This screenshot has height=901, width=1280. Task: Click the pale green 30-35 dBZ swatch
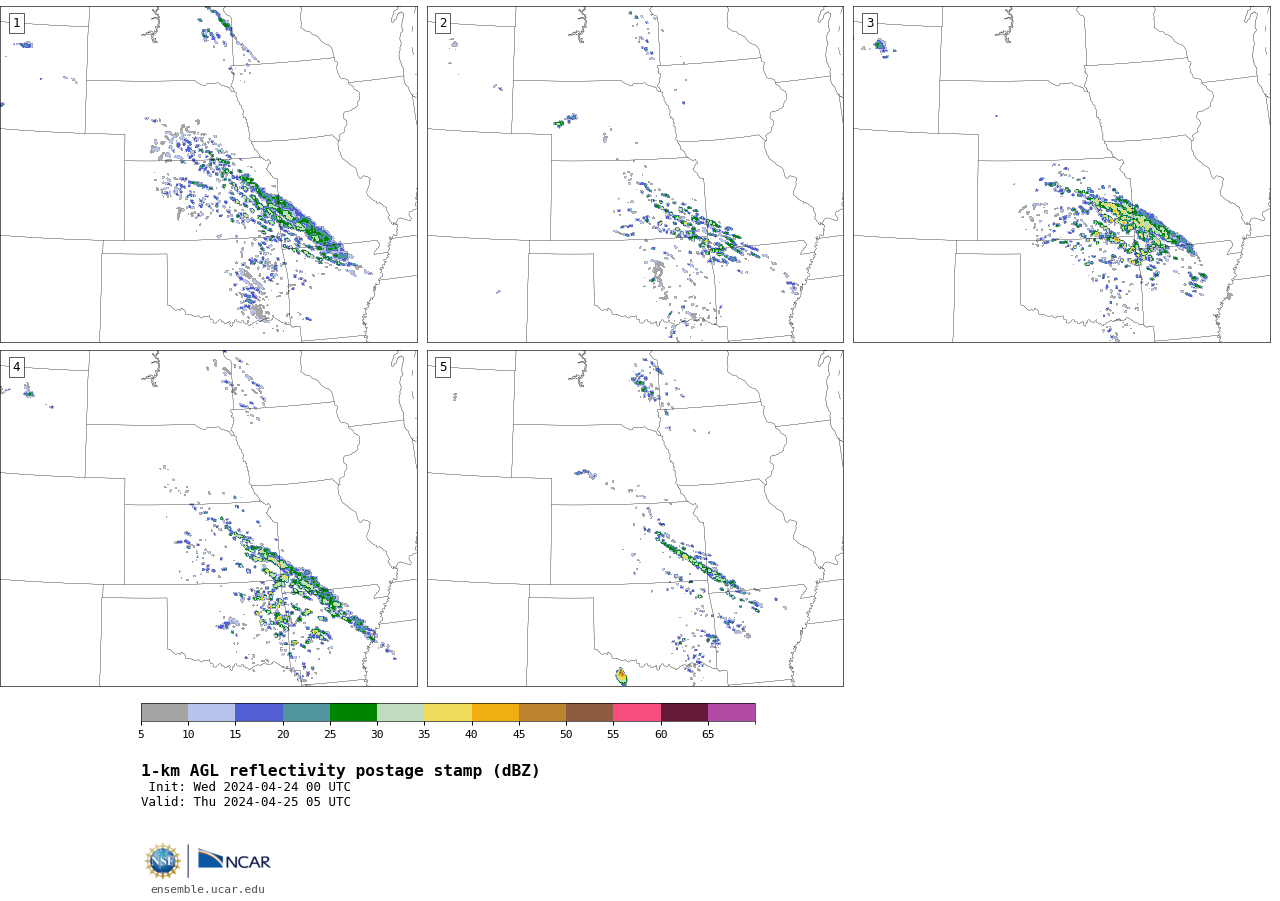(x=400, y=713)
